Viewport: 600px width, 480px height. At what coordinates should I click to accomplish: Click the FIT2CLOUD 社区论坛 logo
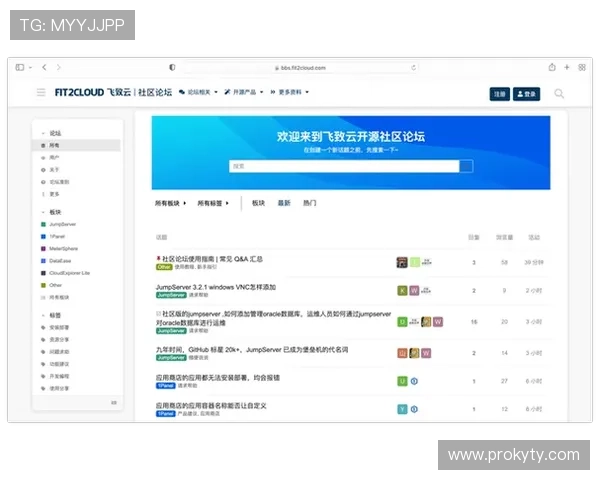point(113,92)
